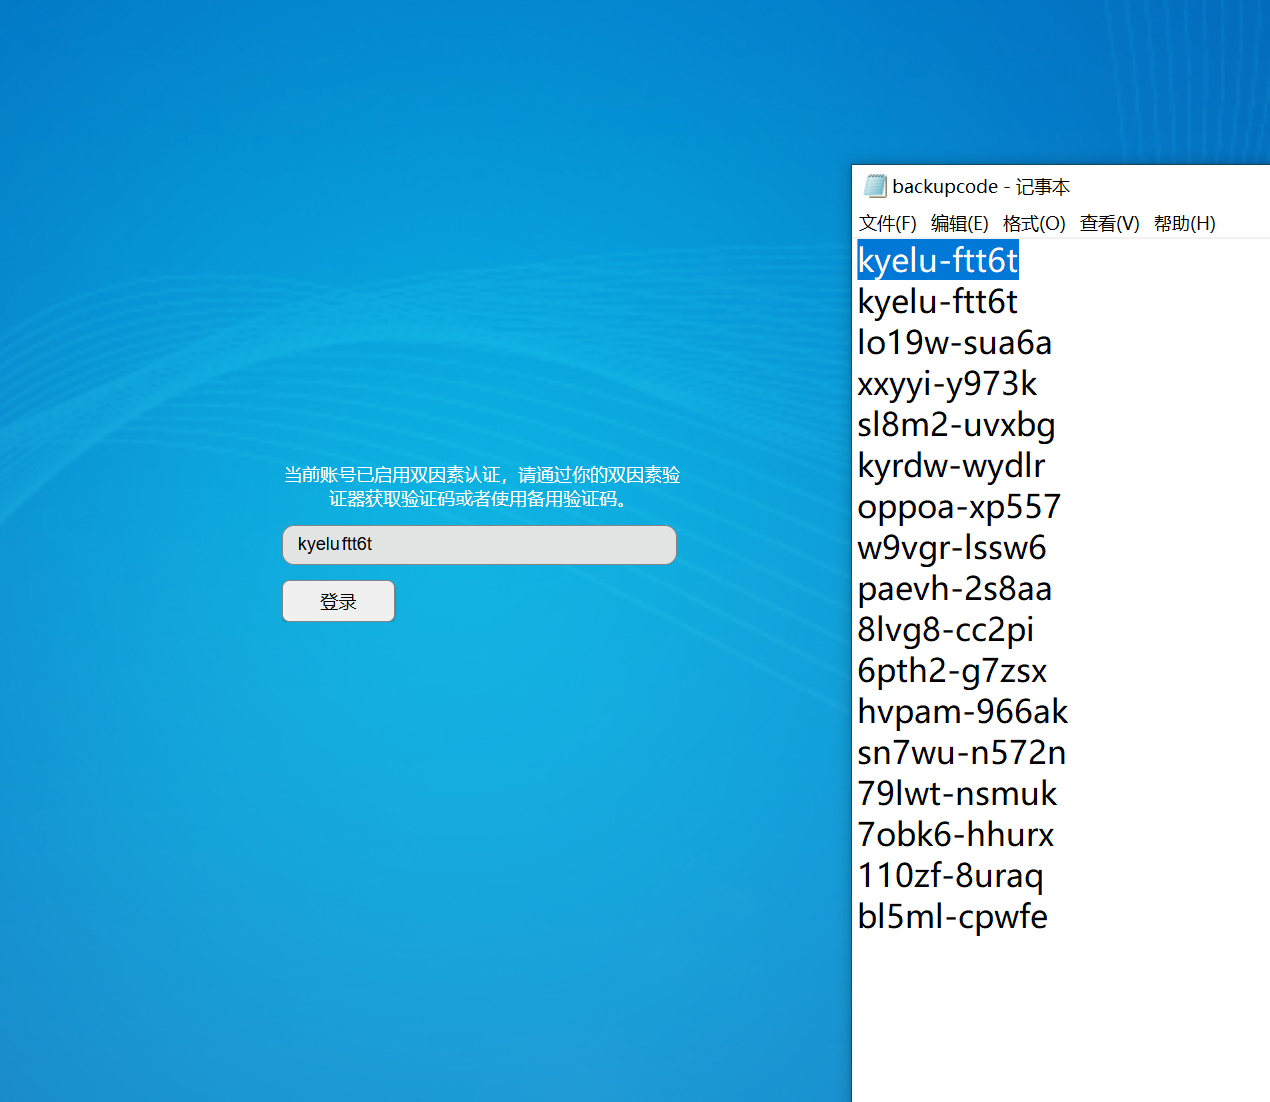Click the 登录 login button
This screenshot has width=1270, height=1102.
pyautogui.click(x=338, y=601)
